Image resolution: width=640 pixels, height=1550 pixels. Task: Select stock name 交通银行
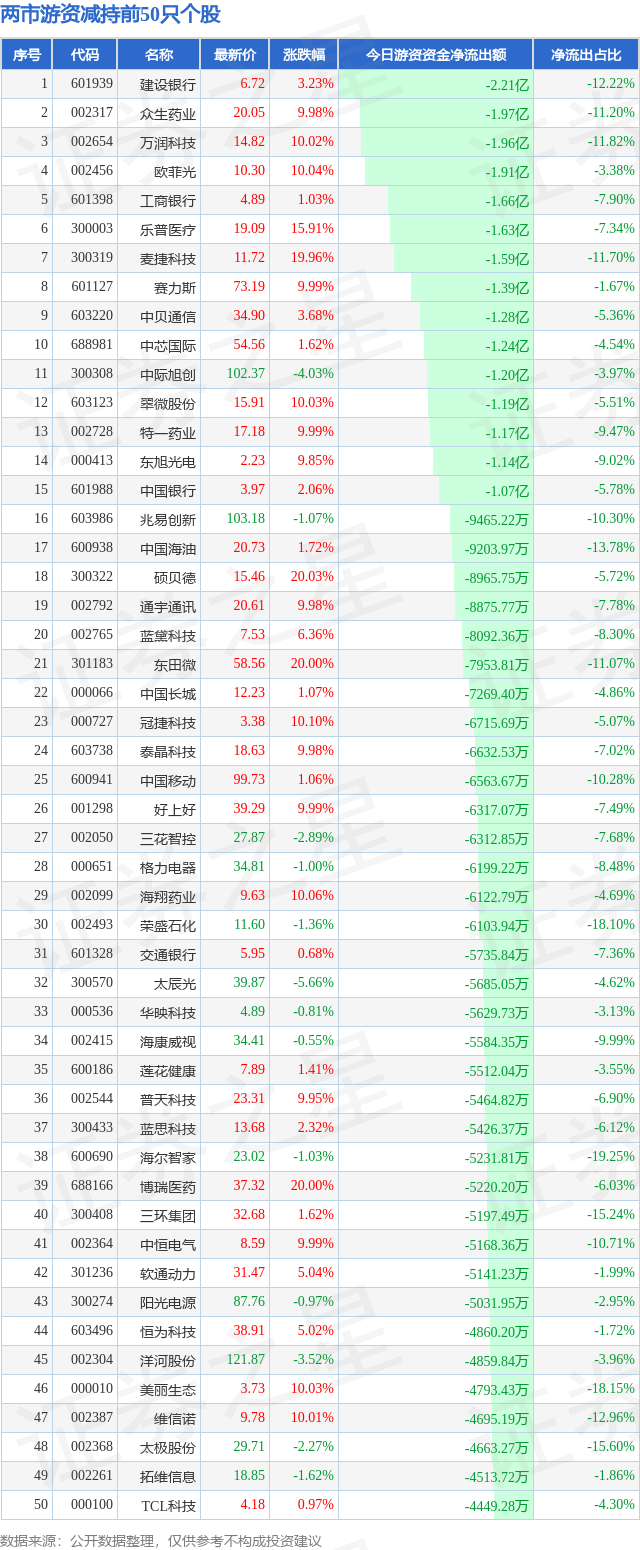[168, 955]
